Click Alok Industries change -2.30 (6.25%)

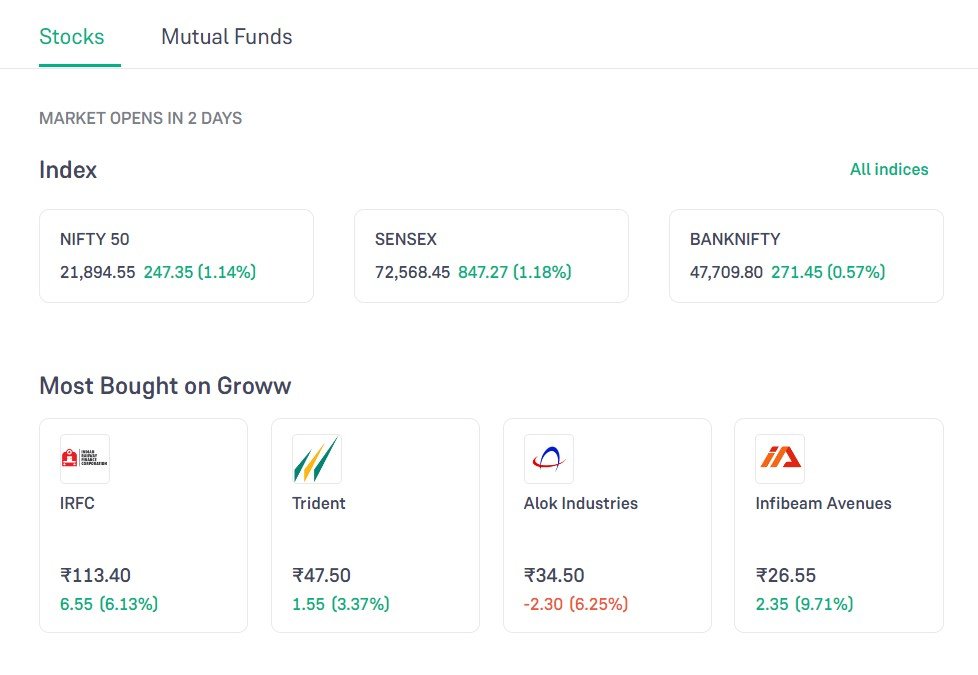click(576, 605)
